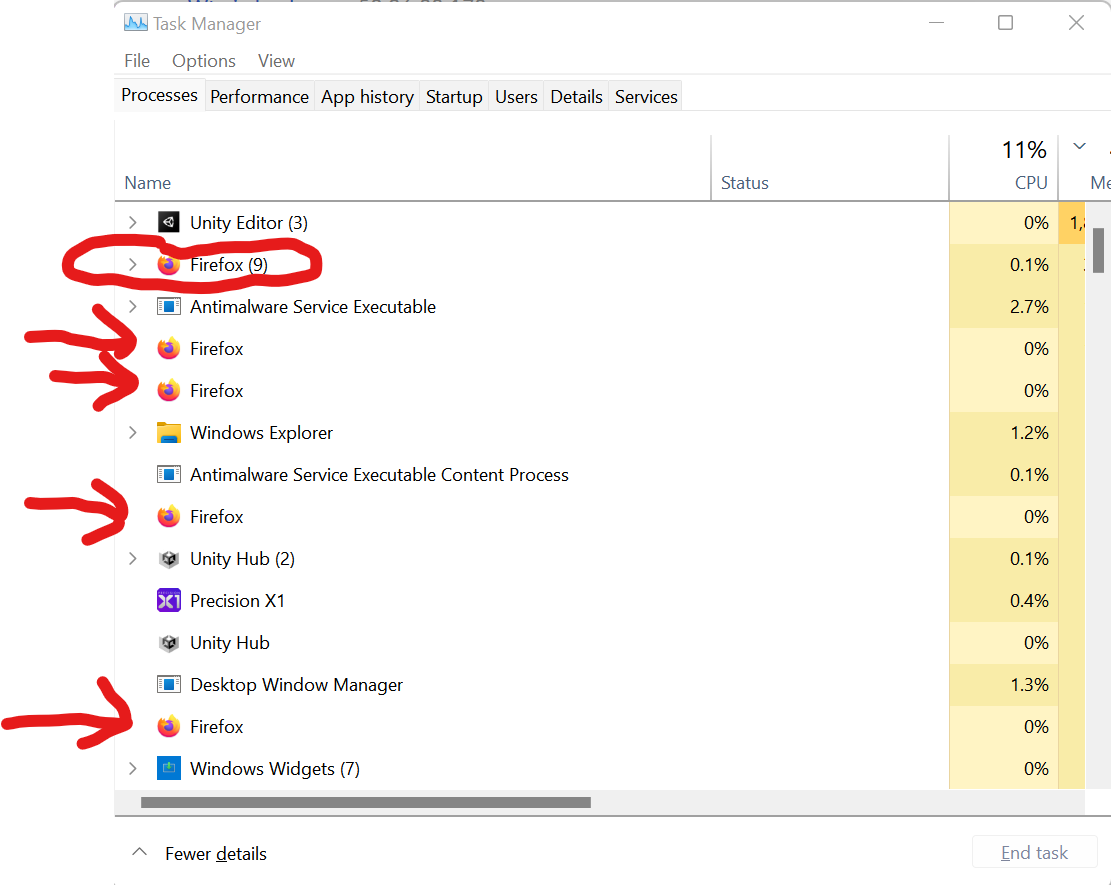Expand the Antimalware Service Executable group

click(132, 307)
